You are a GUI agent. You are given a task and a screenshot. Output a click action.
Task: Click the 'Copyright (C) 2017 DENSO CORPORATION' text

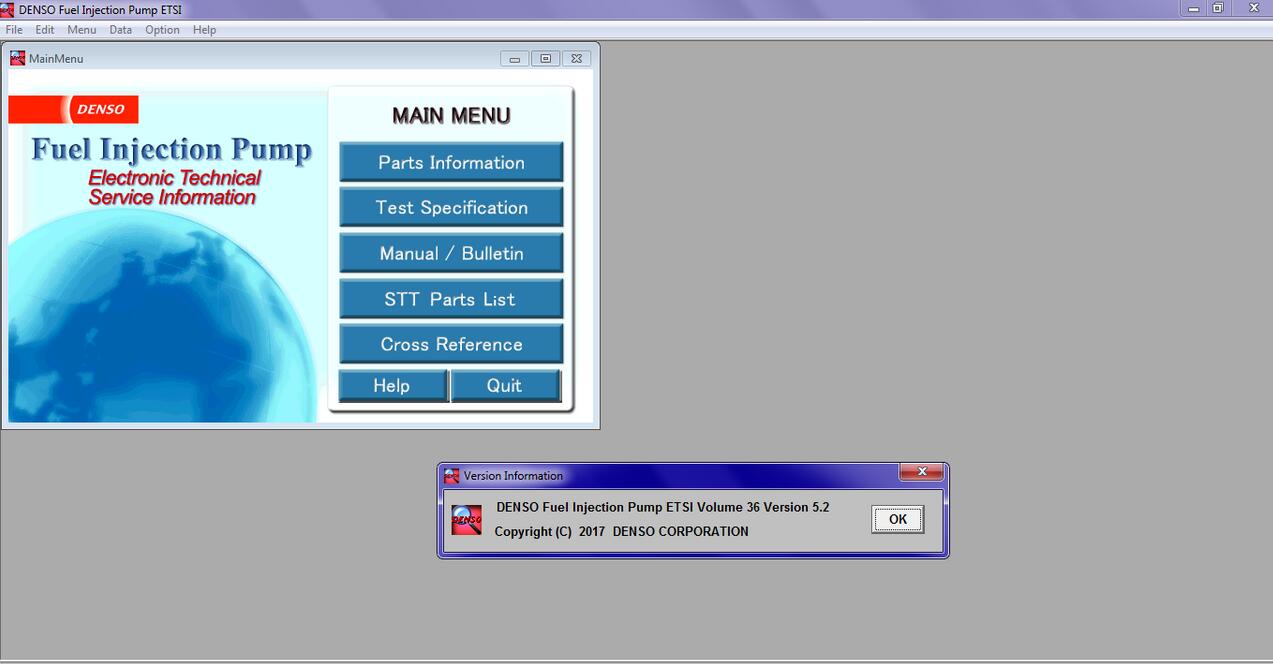621,531
